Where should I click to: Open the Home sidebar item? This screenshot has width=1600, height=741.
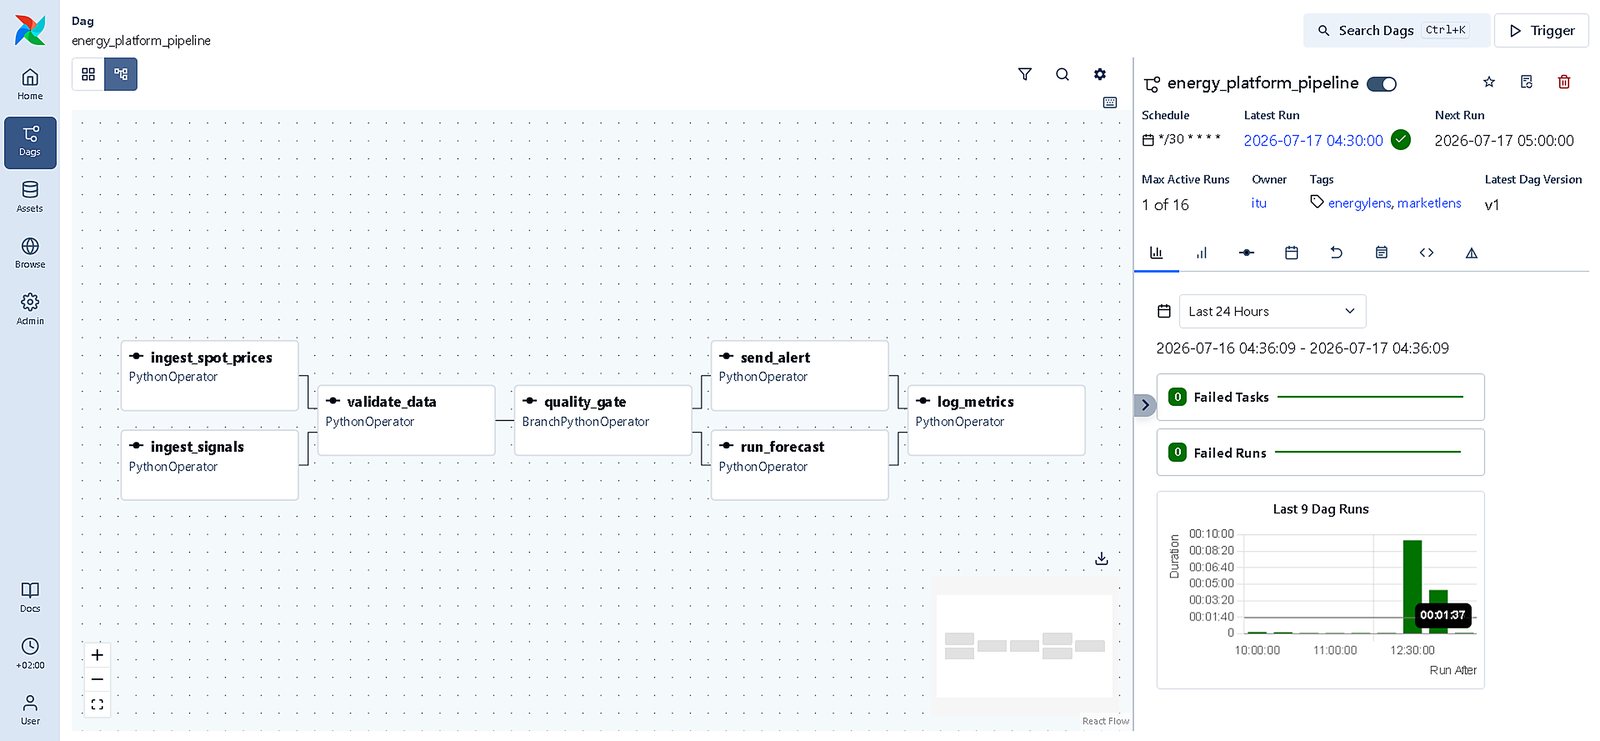pyautogui.click(x=30, y=85)
